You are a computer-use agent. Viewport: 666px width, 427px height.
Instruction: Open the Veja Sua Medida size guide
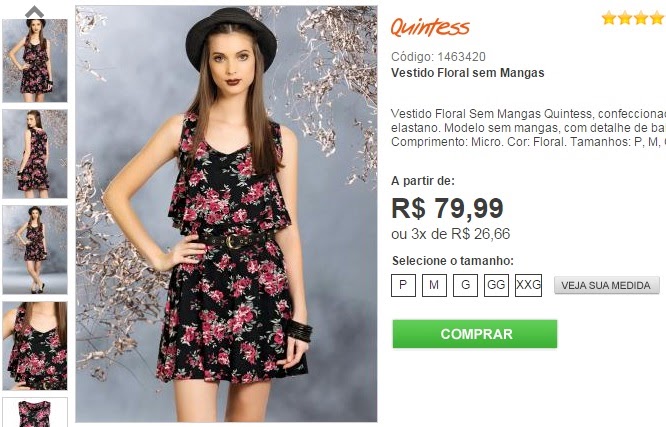607,285
